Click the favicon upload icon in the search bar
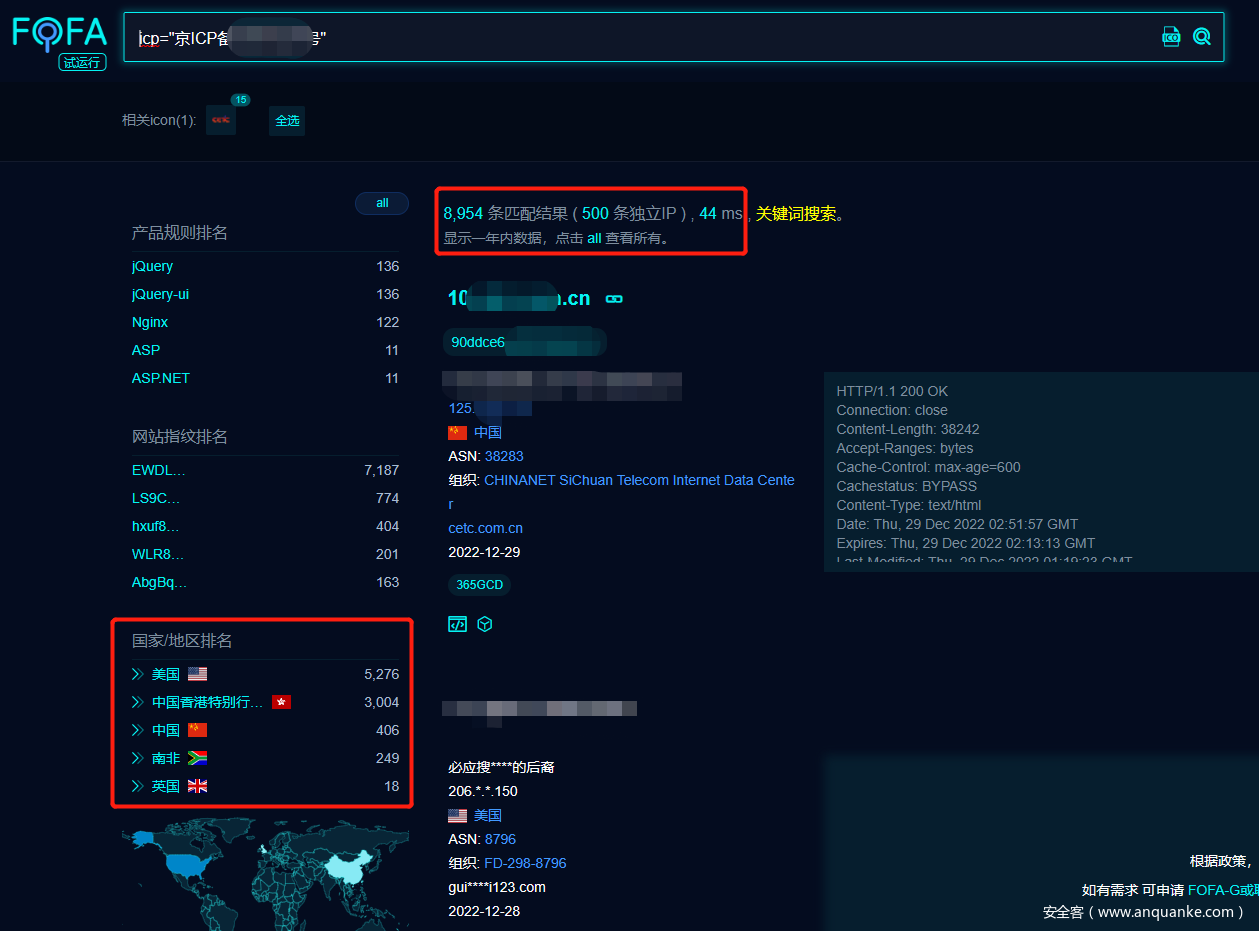The height and width of the screenshot is (931, 1259). click(1170, 36)
